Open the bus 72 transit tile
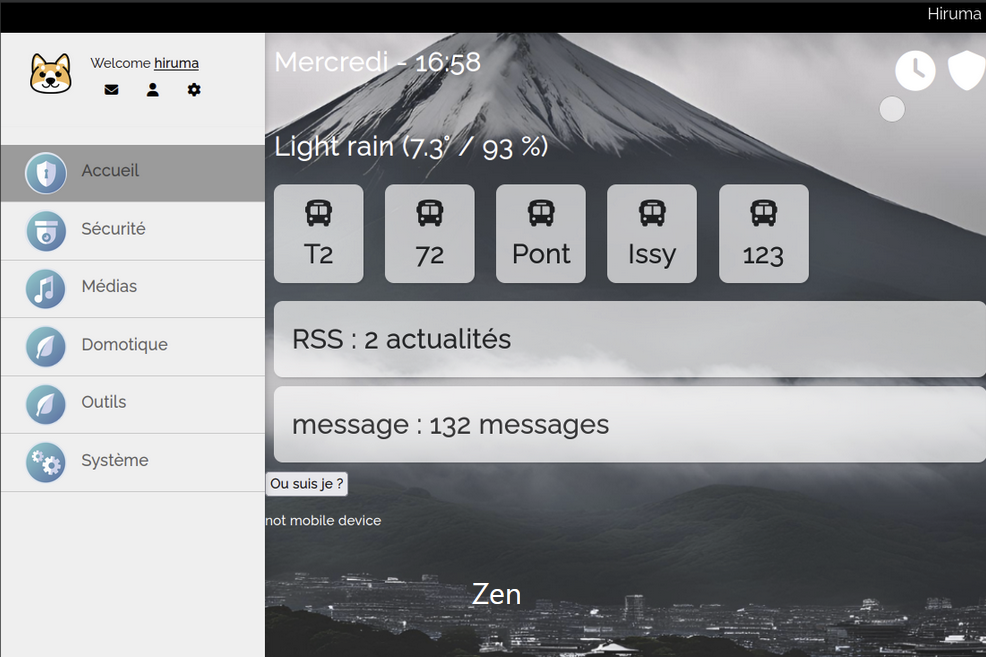Screen dimensions: 986x657 coord(430,234)
